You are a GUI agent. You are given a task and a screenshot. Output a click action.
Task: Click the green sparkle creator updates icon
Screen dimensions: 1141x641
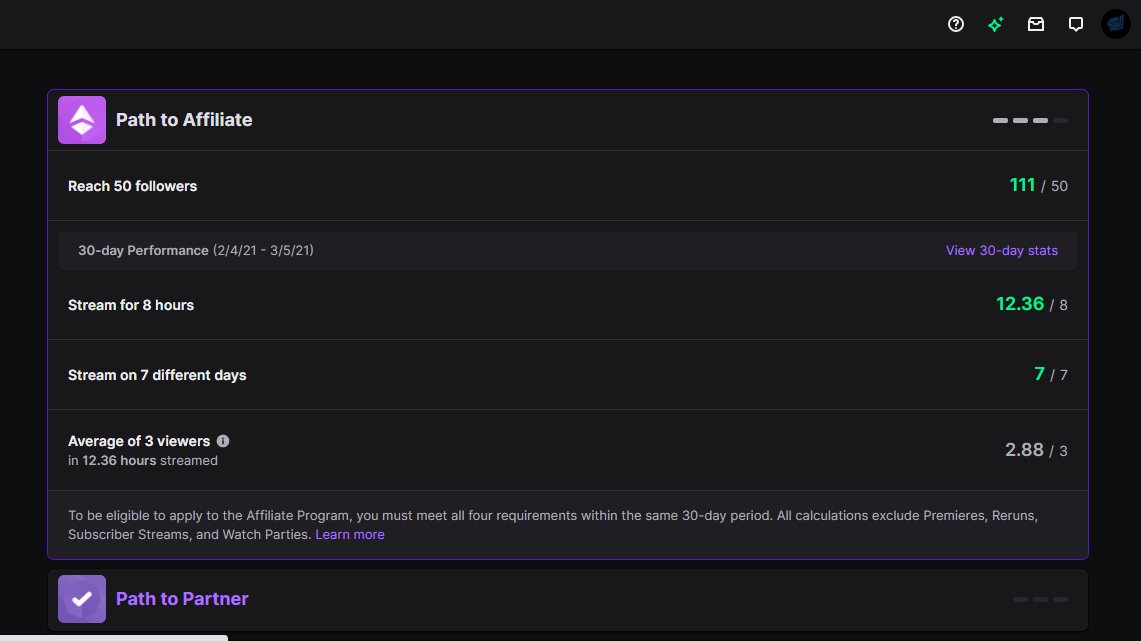[995, 24]
